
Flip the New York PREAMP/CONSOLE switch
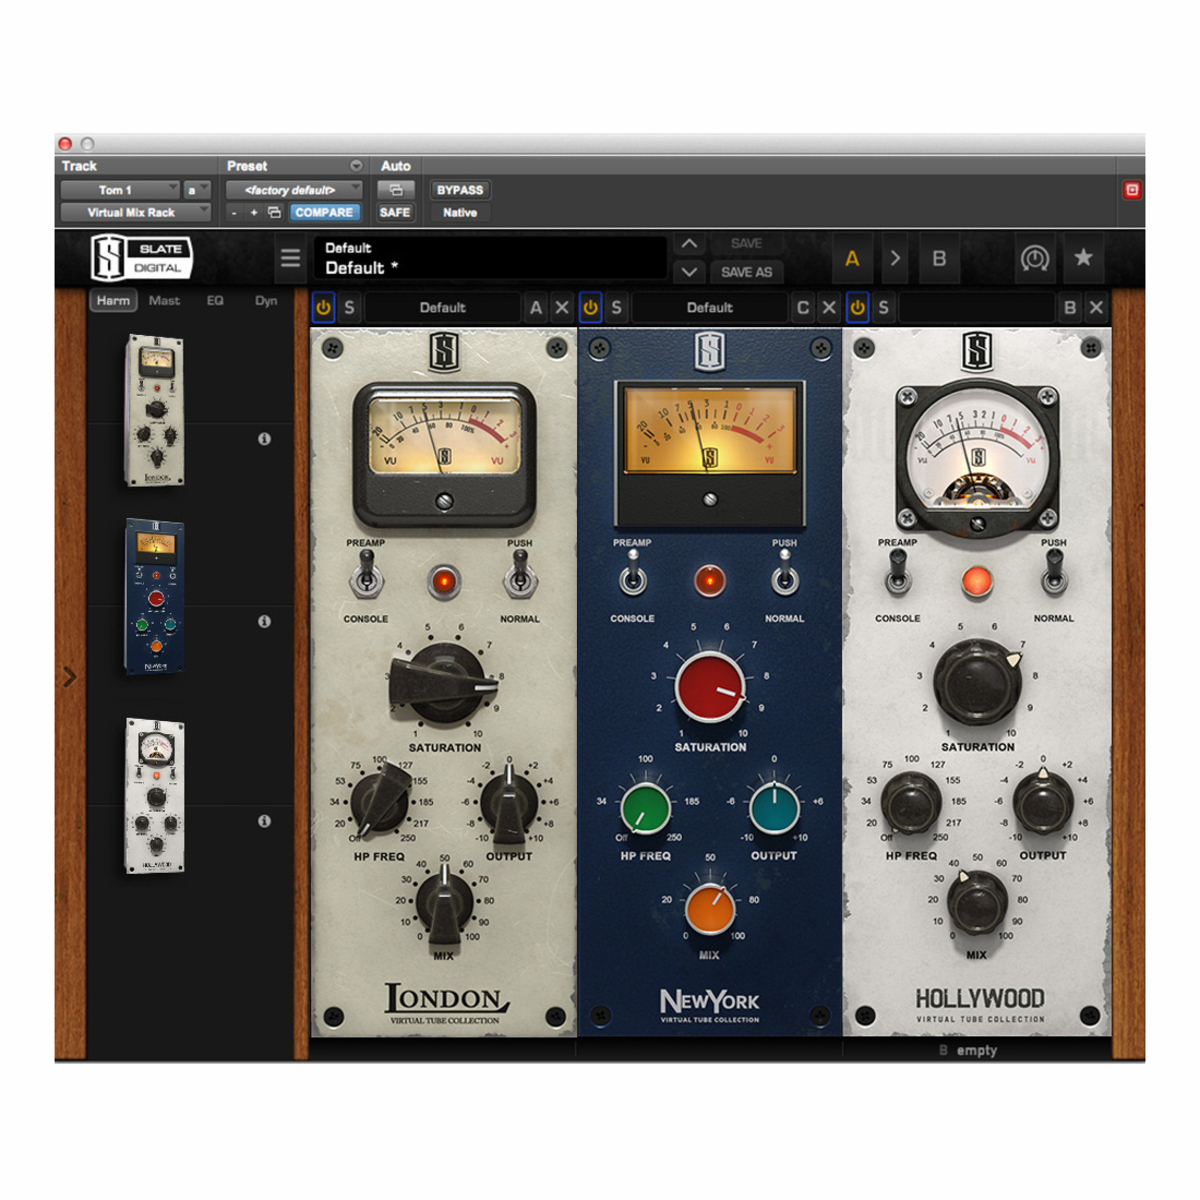coord(632,576)
